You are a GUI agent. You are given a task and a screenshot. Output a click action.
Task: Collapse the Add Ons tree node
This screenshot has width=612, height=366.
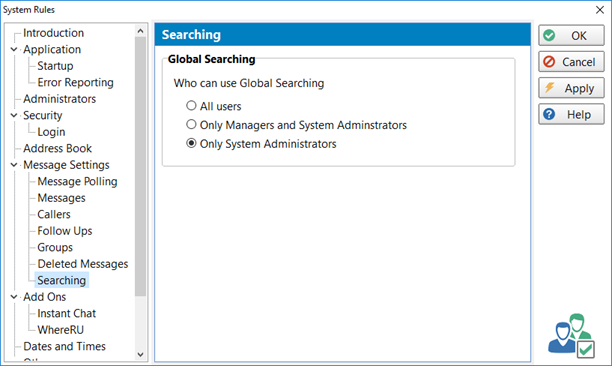(x=14, y=297)
